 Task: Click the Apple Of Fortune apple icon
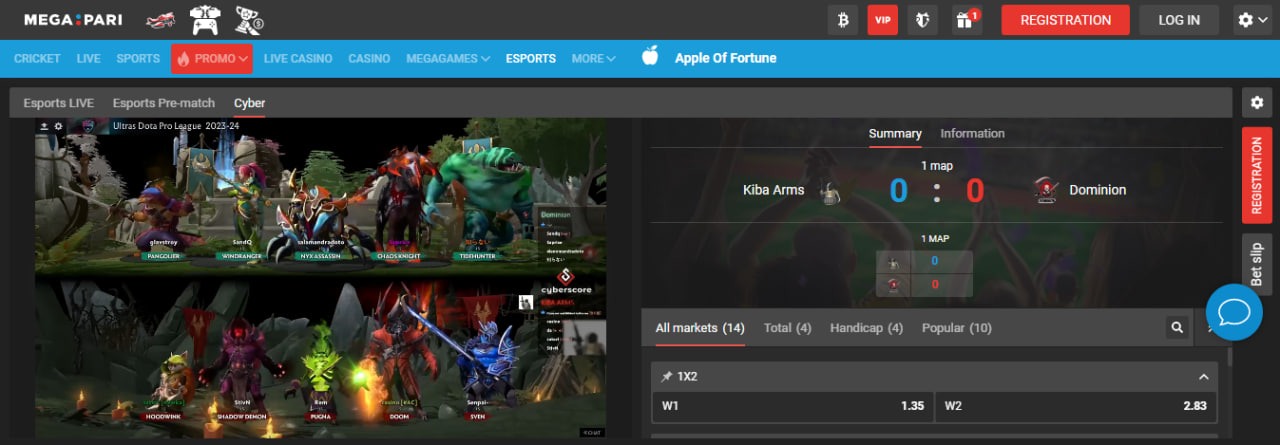(650, 56)
